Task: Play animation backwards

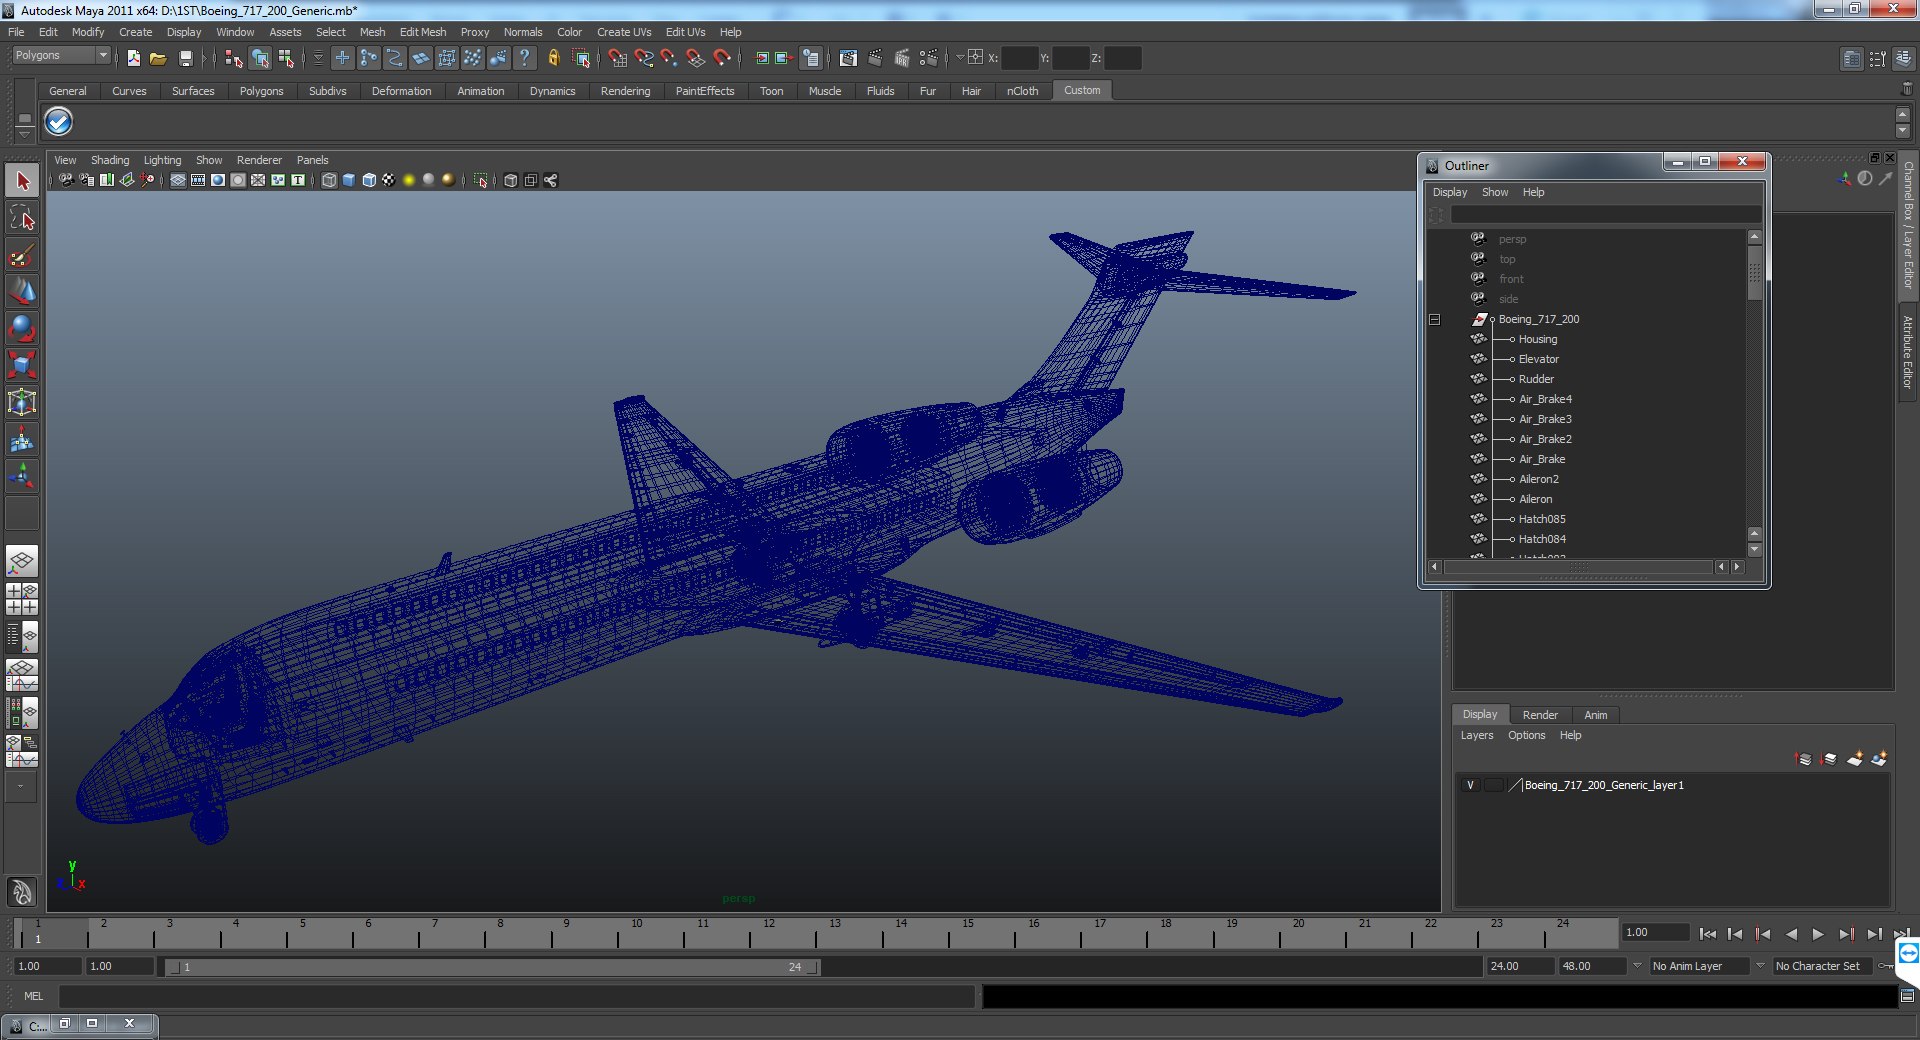Action: [x=1791, y=934]
